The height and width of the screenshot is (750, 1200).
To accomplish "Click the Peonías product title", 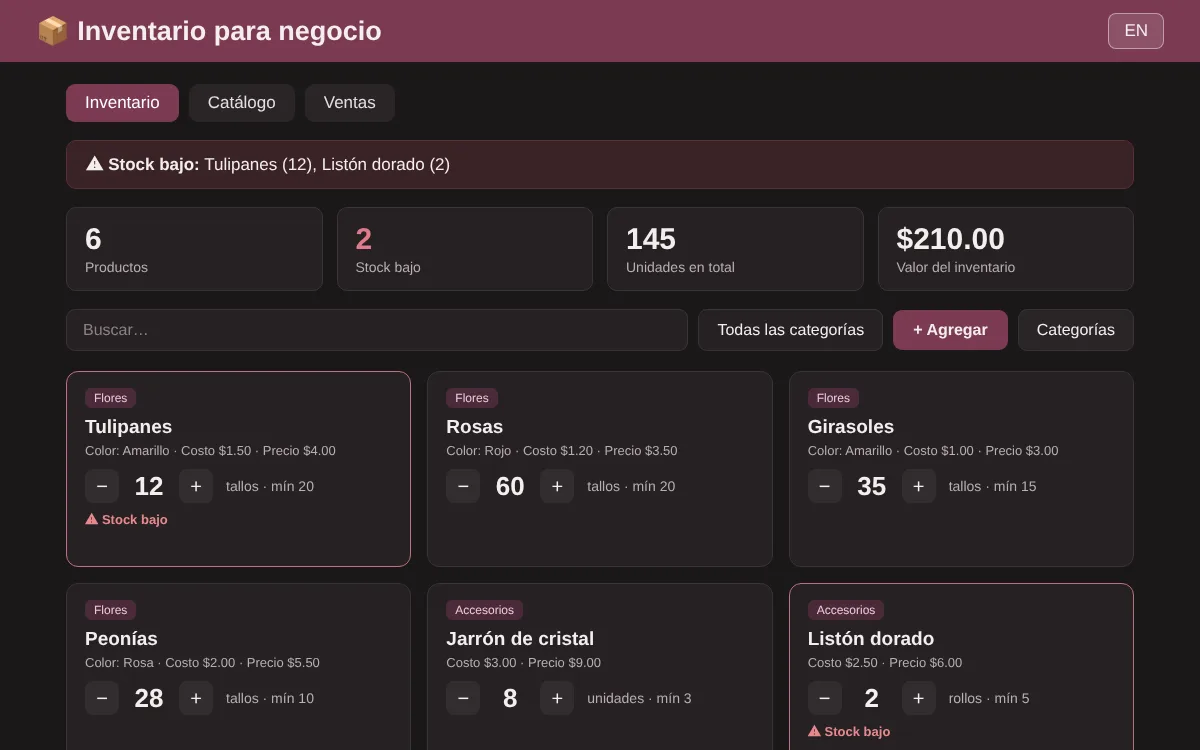I will 121,639.
